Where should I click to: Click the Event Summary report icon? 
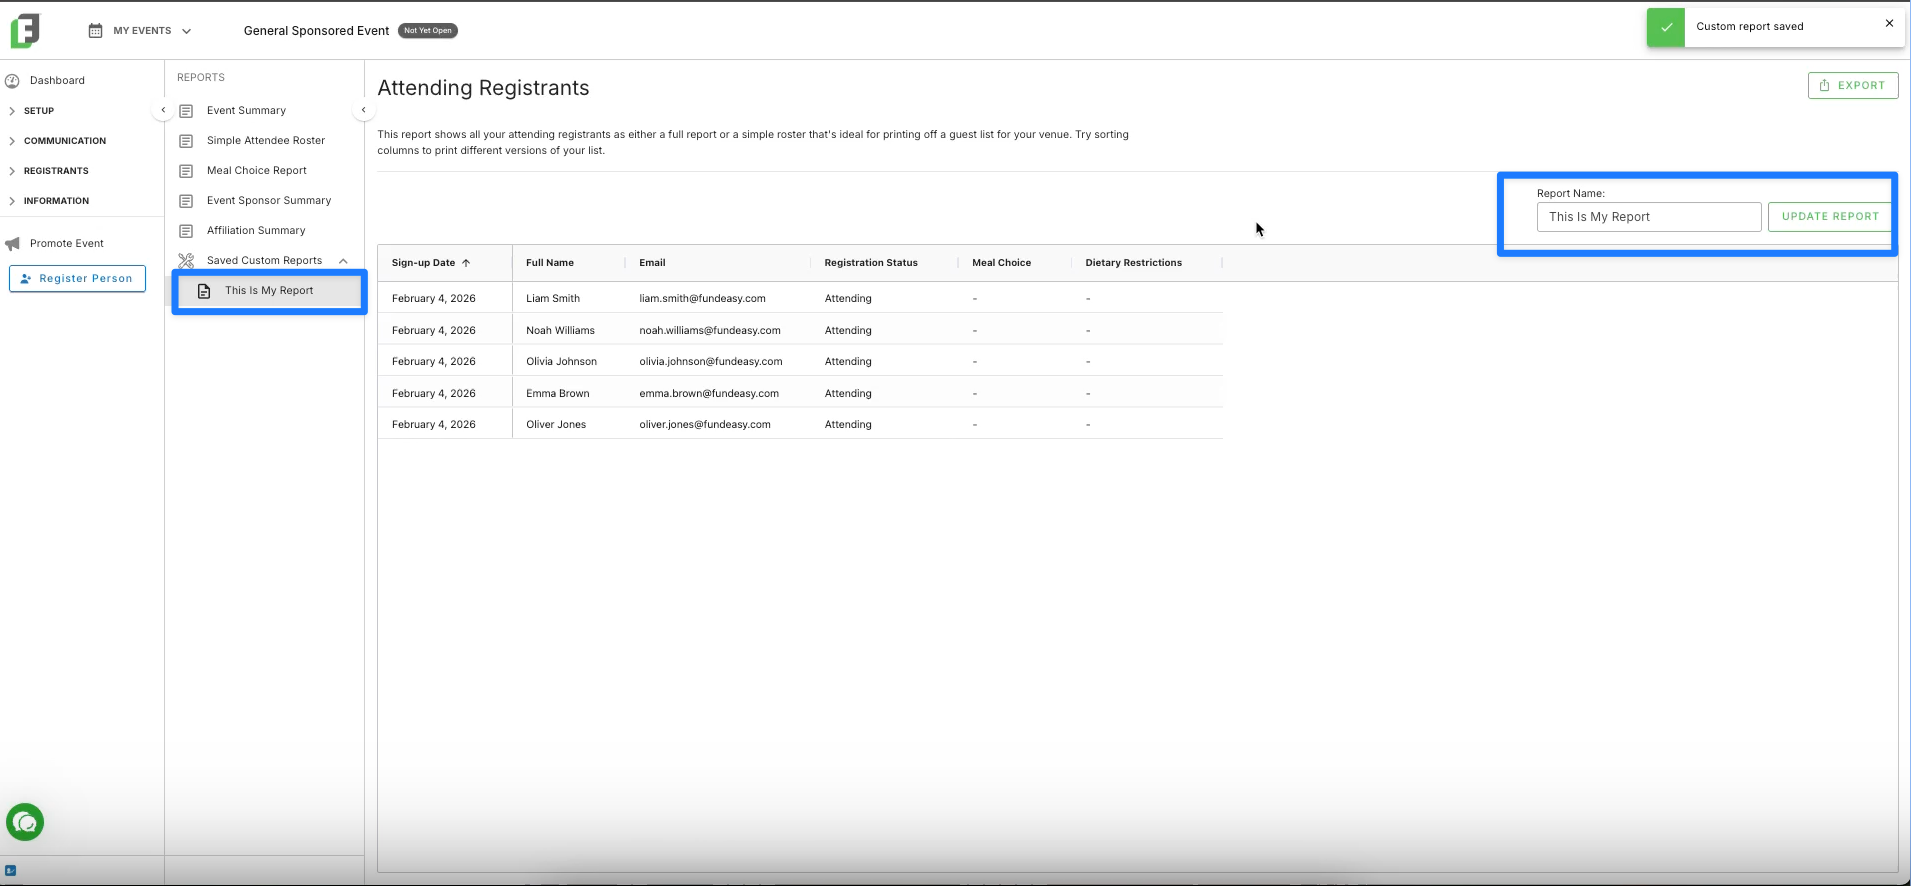186,111
